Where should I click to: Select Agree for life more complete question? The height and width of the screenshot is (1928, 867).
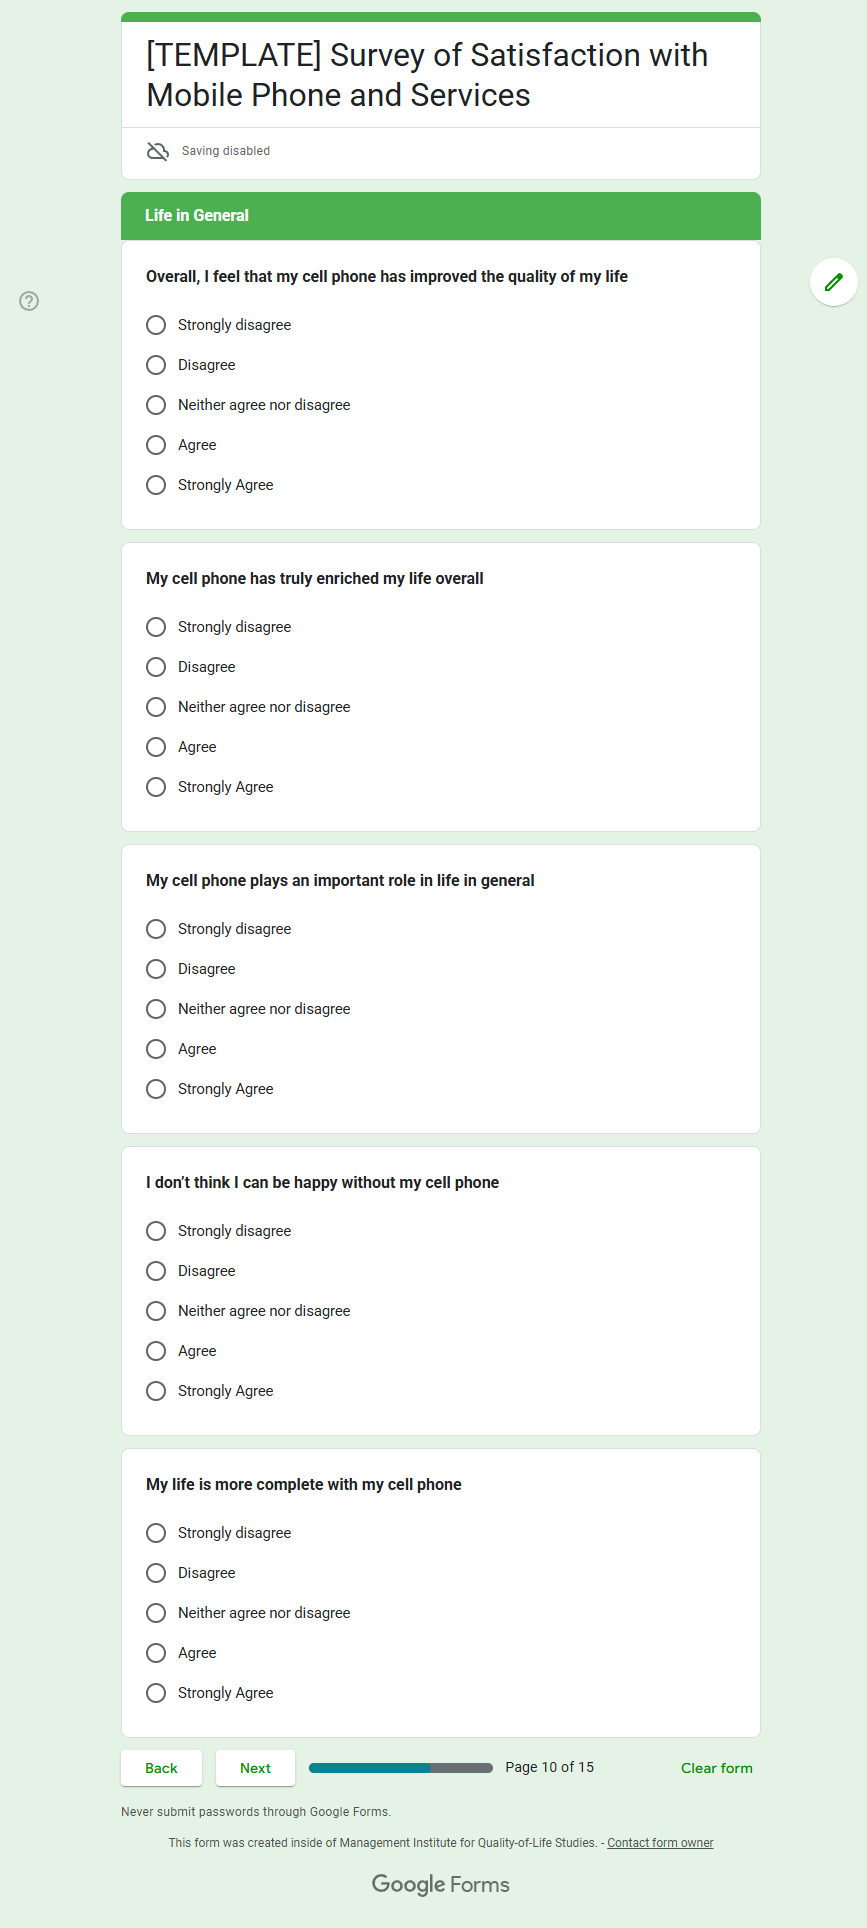click(x=156, y=1653)
